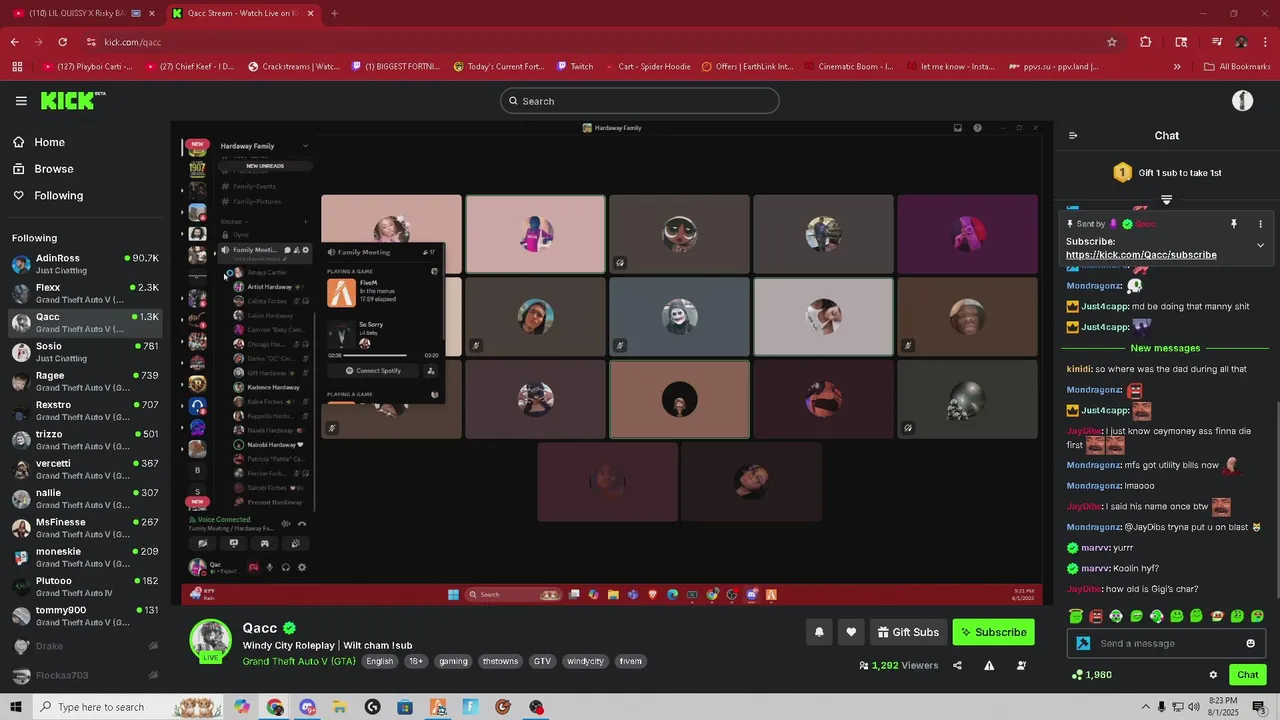Open AdinRoss channel from following list
Viewport: 1280px width, 720px height.
[x=85, y=264]
